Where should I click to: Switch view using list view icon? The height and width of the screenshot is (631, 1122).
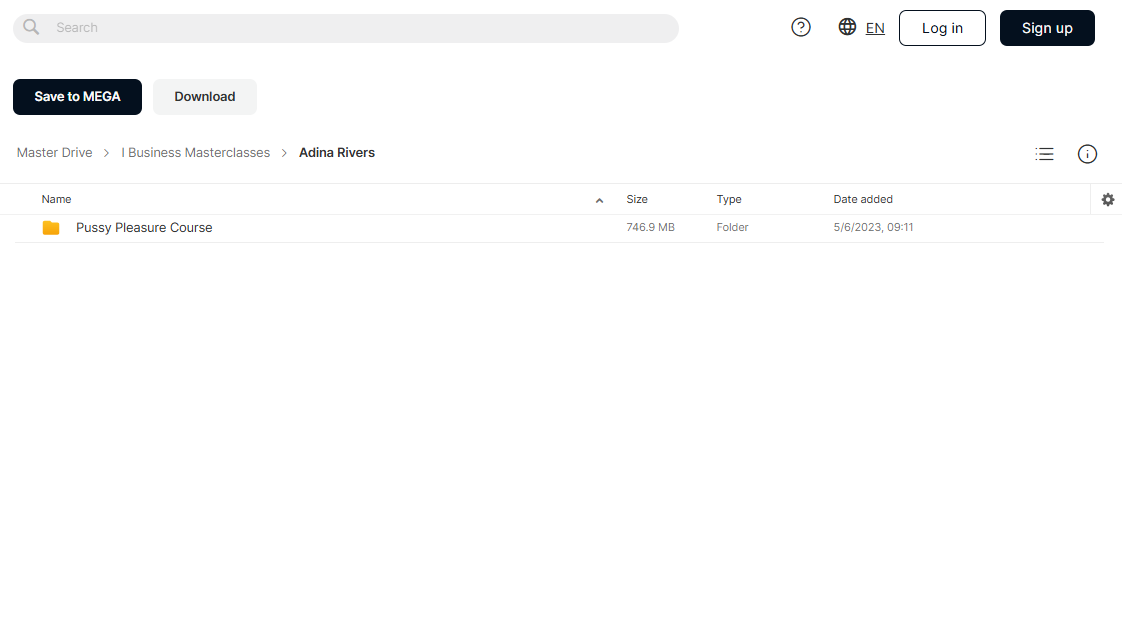tap(1044, 154)
